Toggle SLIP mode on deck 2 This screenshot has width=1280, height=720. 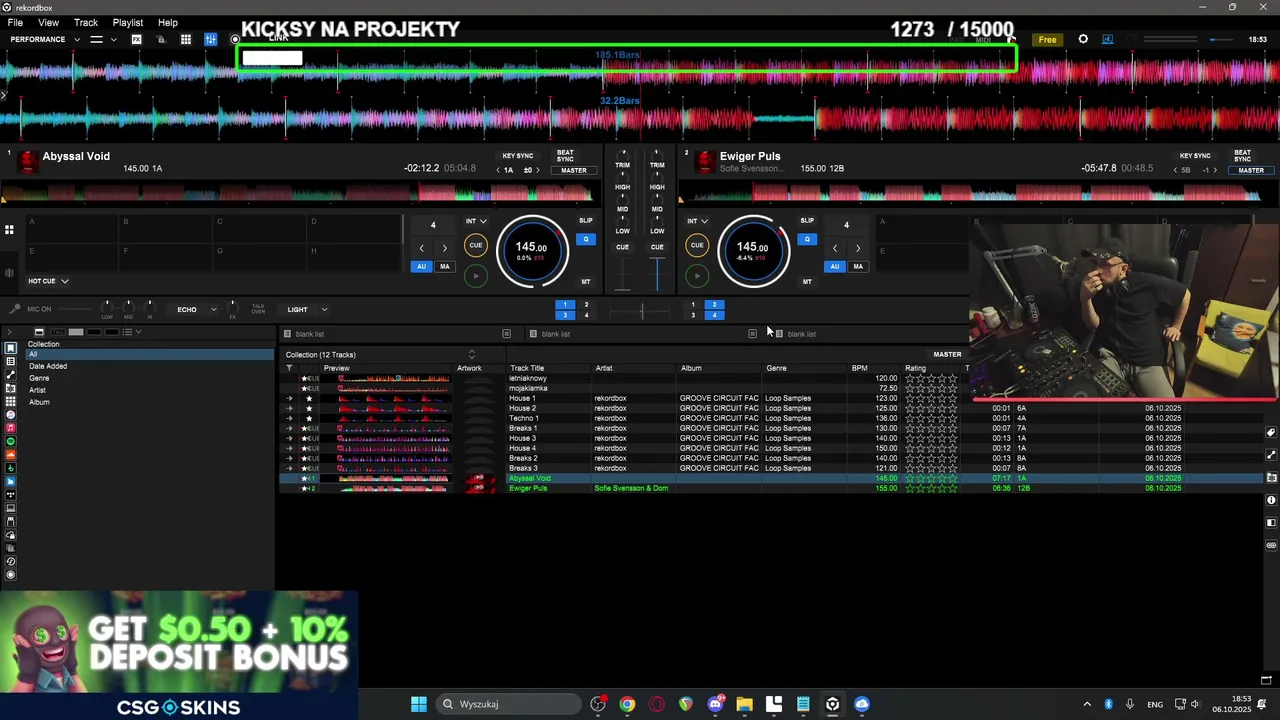point(807,220)
